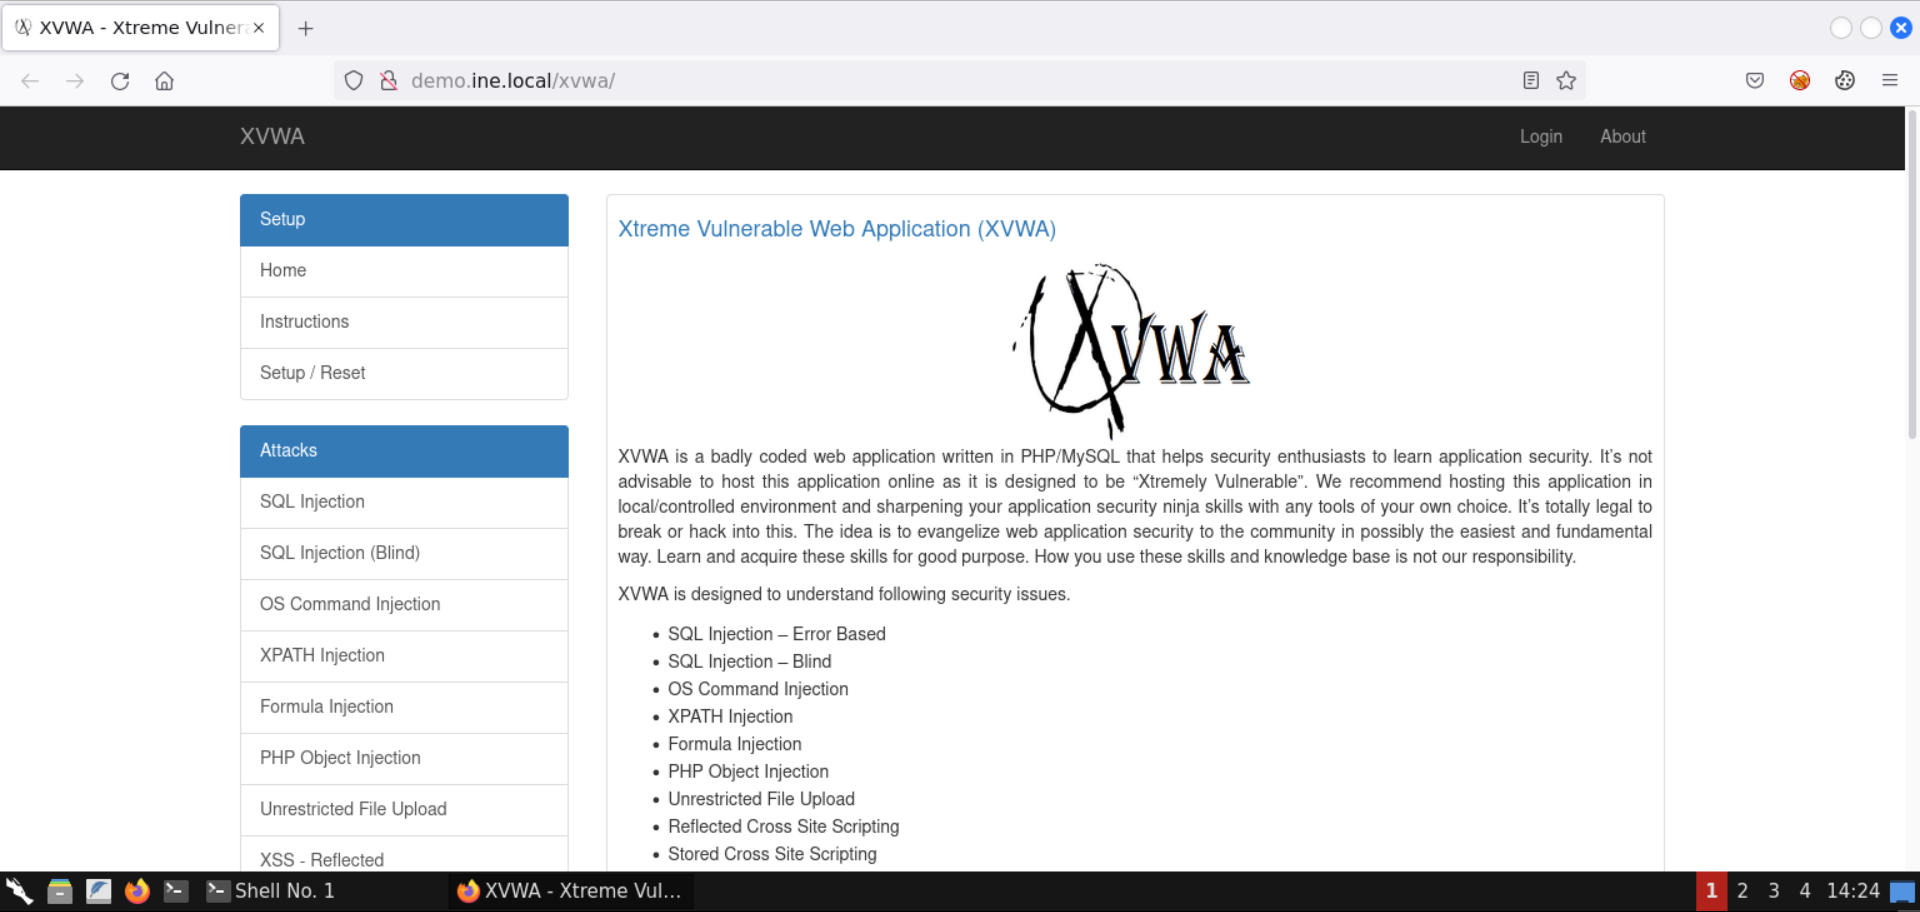The height and width of the screenshot is (912, 1920).
Task: Toggle reader view icon in address bar
Action: [1530, 81]
